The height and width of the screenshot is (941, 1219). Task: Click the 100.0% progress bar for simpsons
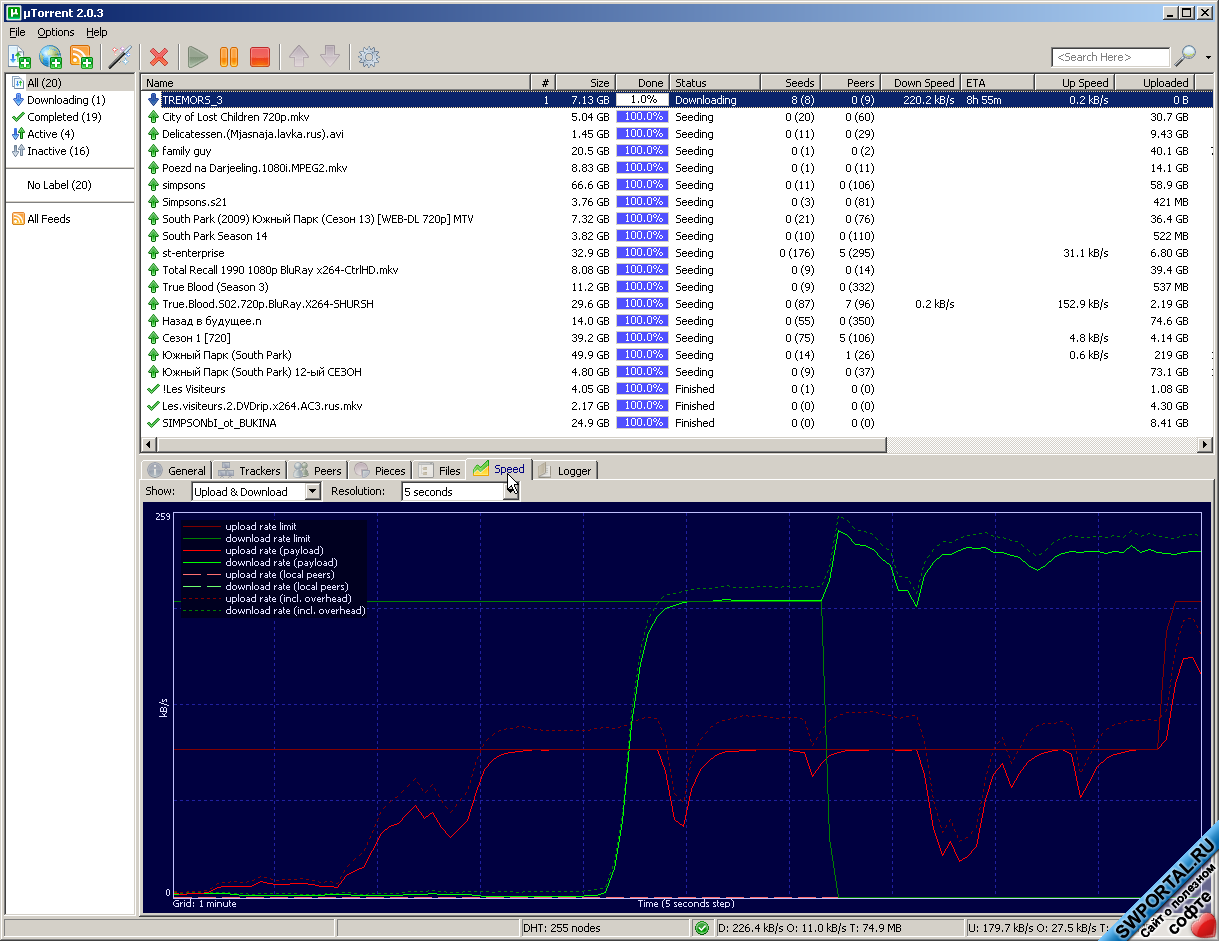pyautogui.click(x=642, y=185)
